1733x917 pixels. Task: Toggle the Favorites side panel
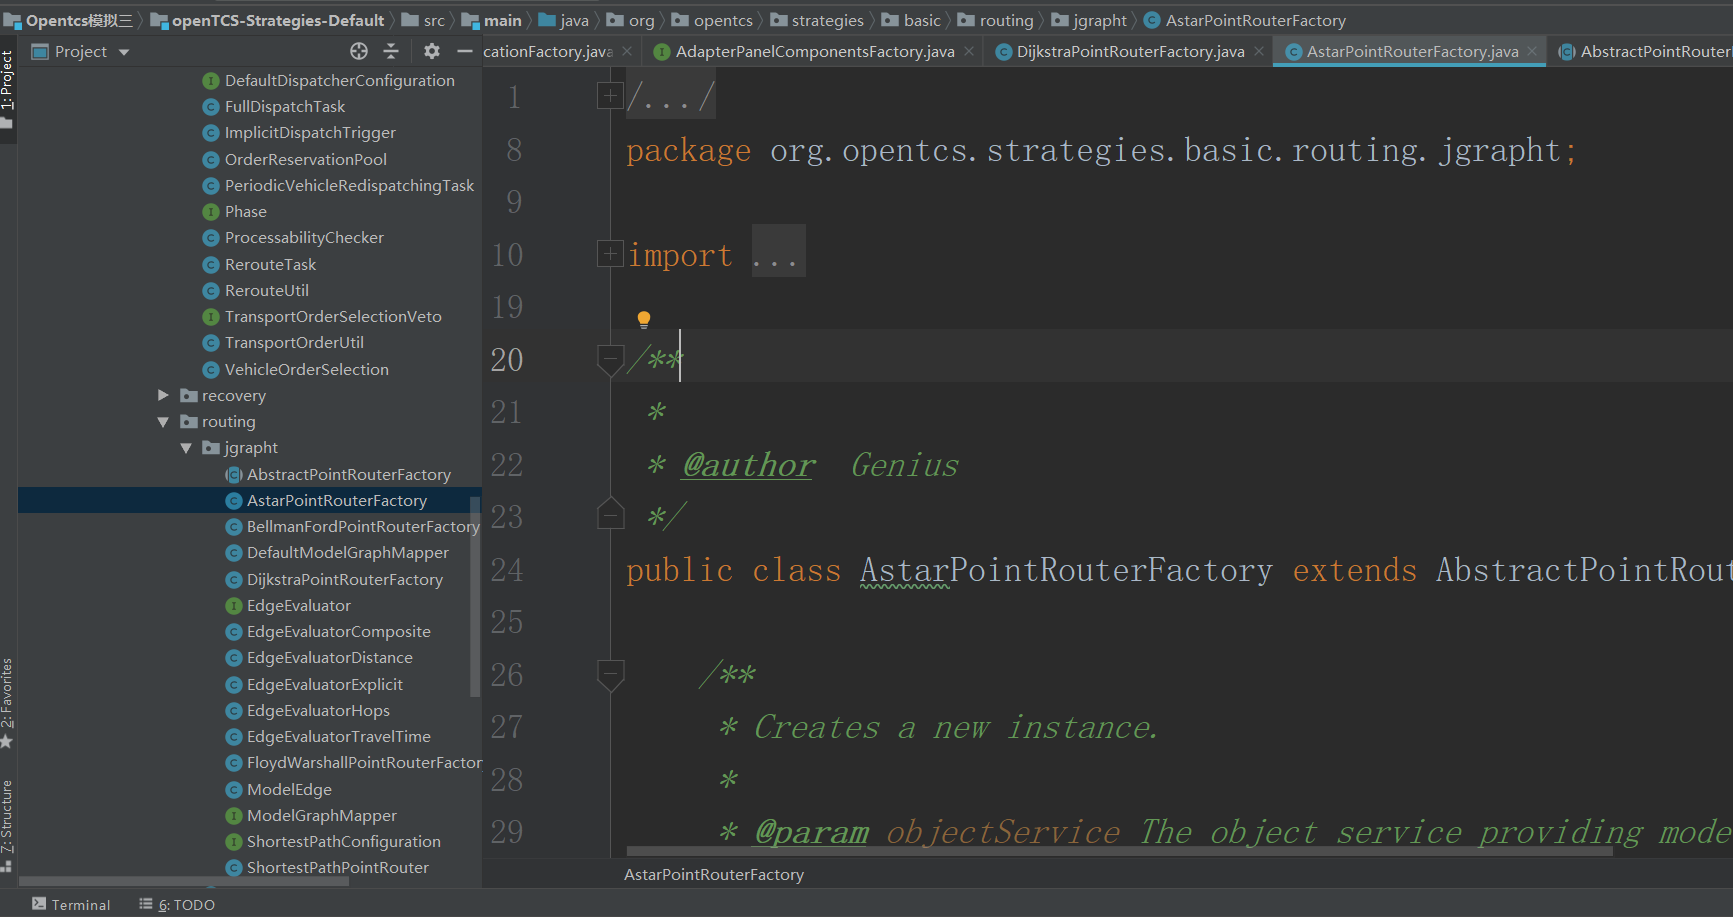pyautogui.click(x=7, y=700)
